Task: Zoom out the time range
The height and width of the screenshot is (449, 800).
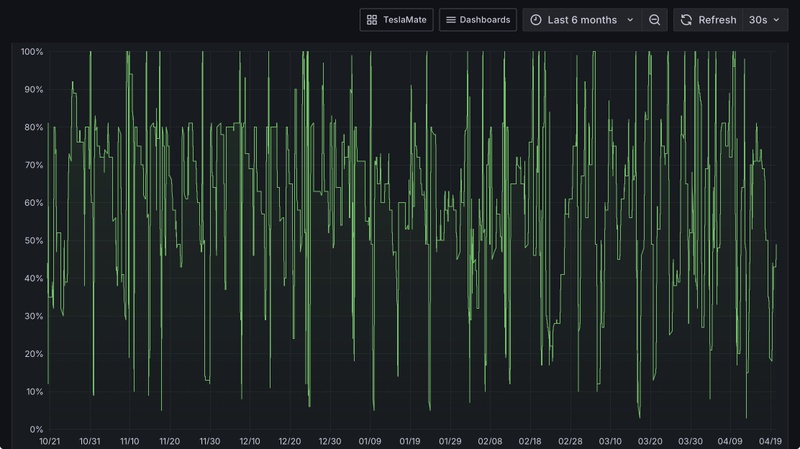Action: coord(655,20)
